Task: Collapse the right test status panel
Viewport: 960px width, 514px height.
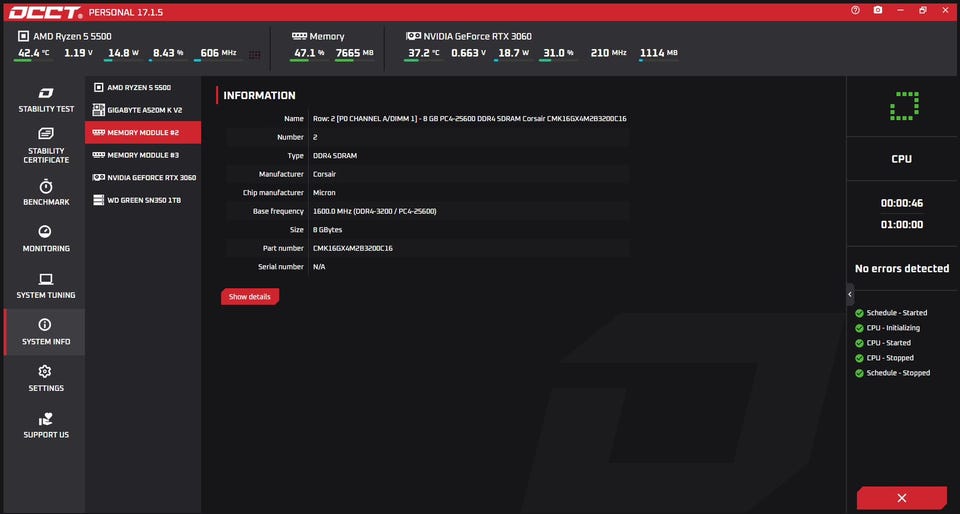Action: (x=850, y=294)
